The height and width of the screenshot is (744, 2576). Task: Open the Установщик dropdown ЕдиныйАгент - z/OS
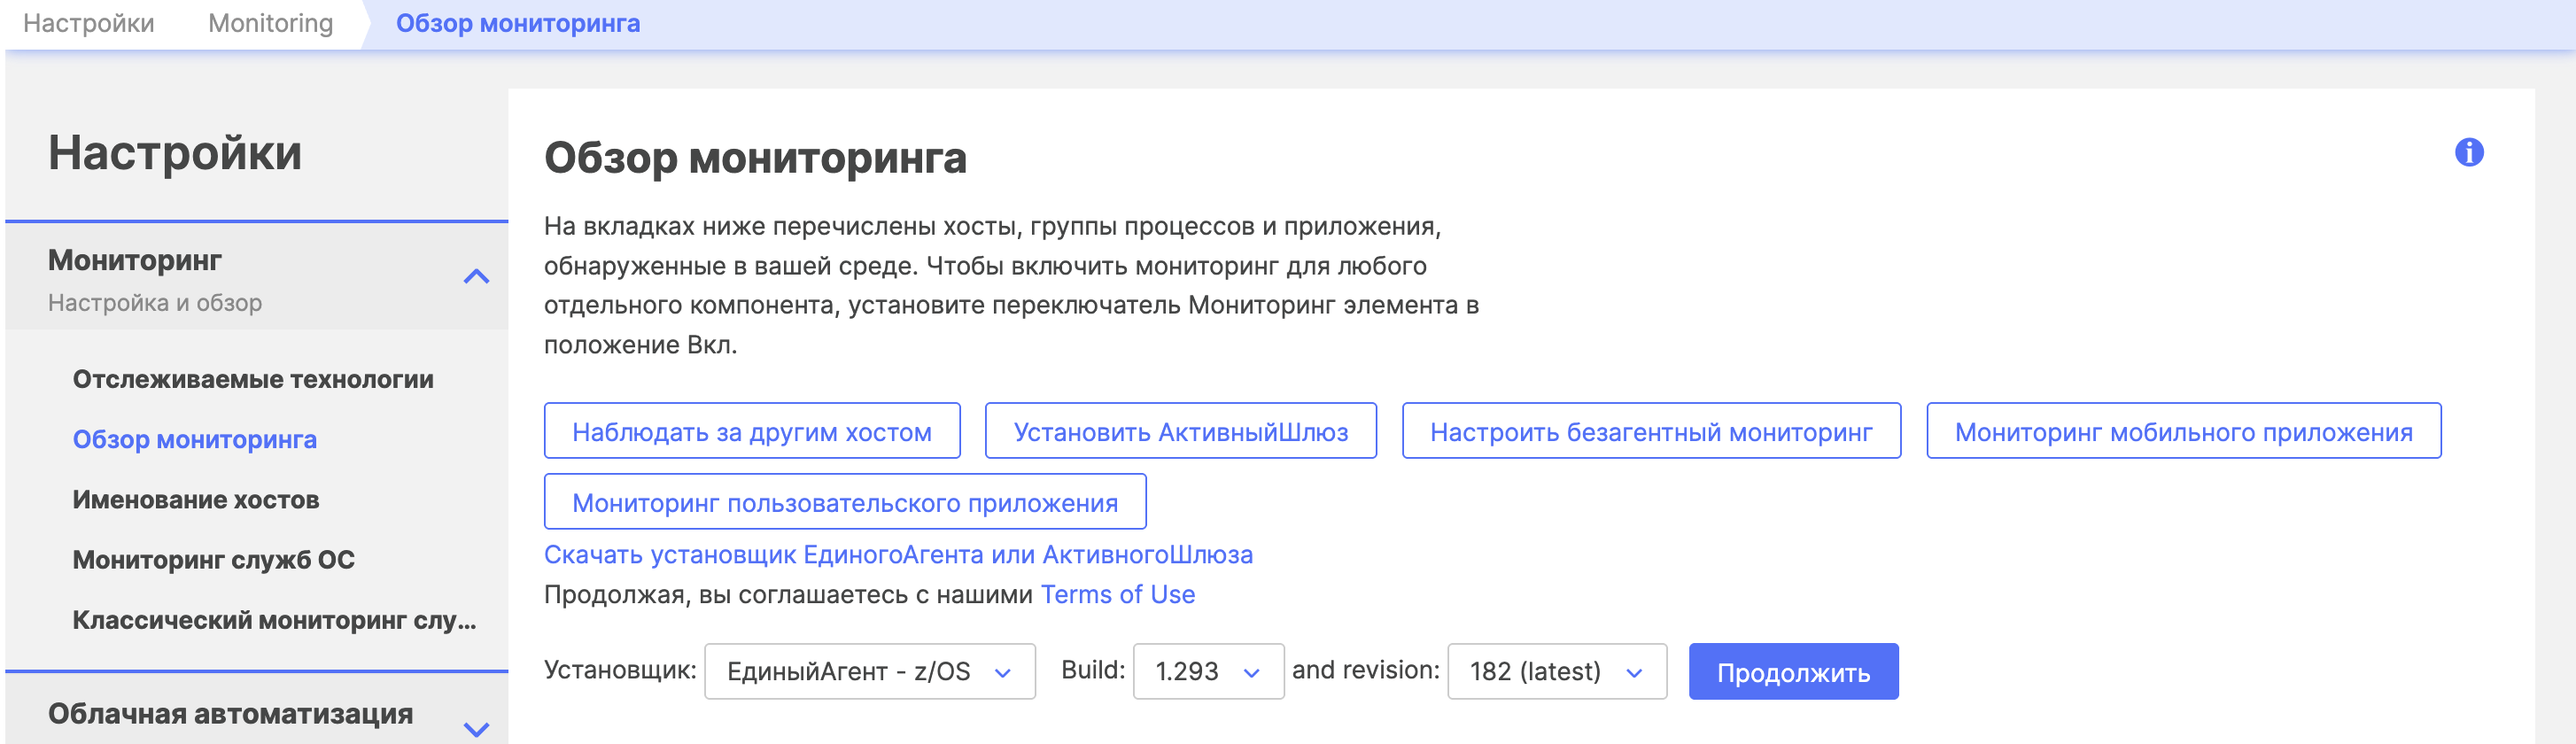[x=868, y=671]
